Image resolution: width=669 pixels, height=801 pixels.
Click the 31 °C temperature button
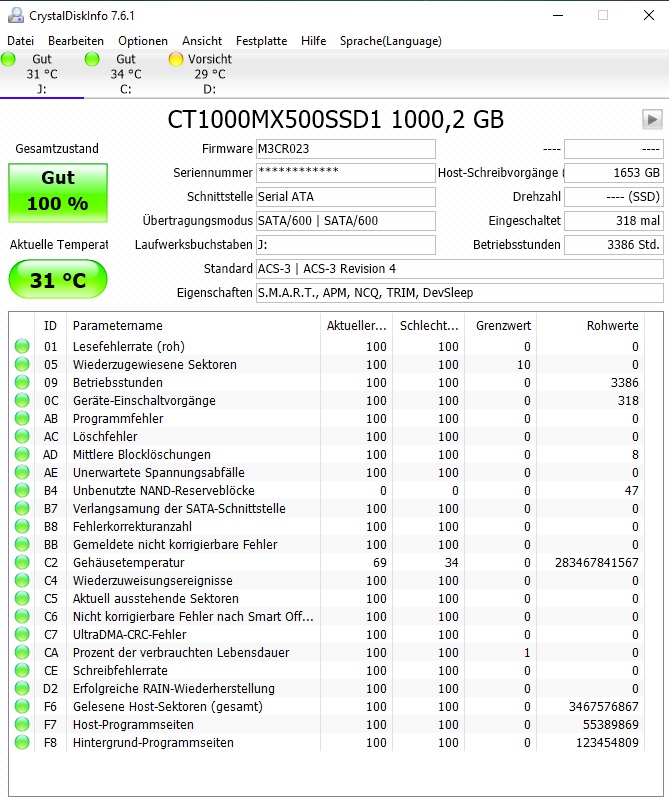tap(58, 279)
